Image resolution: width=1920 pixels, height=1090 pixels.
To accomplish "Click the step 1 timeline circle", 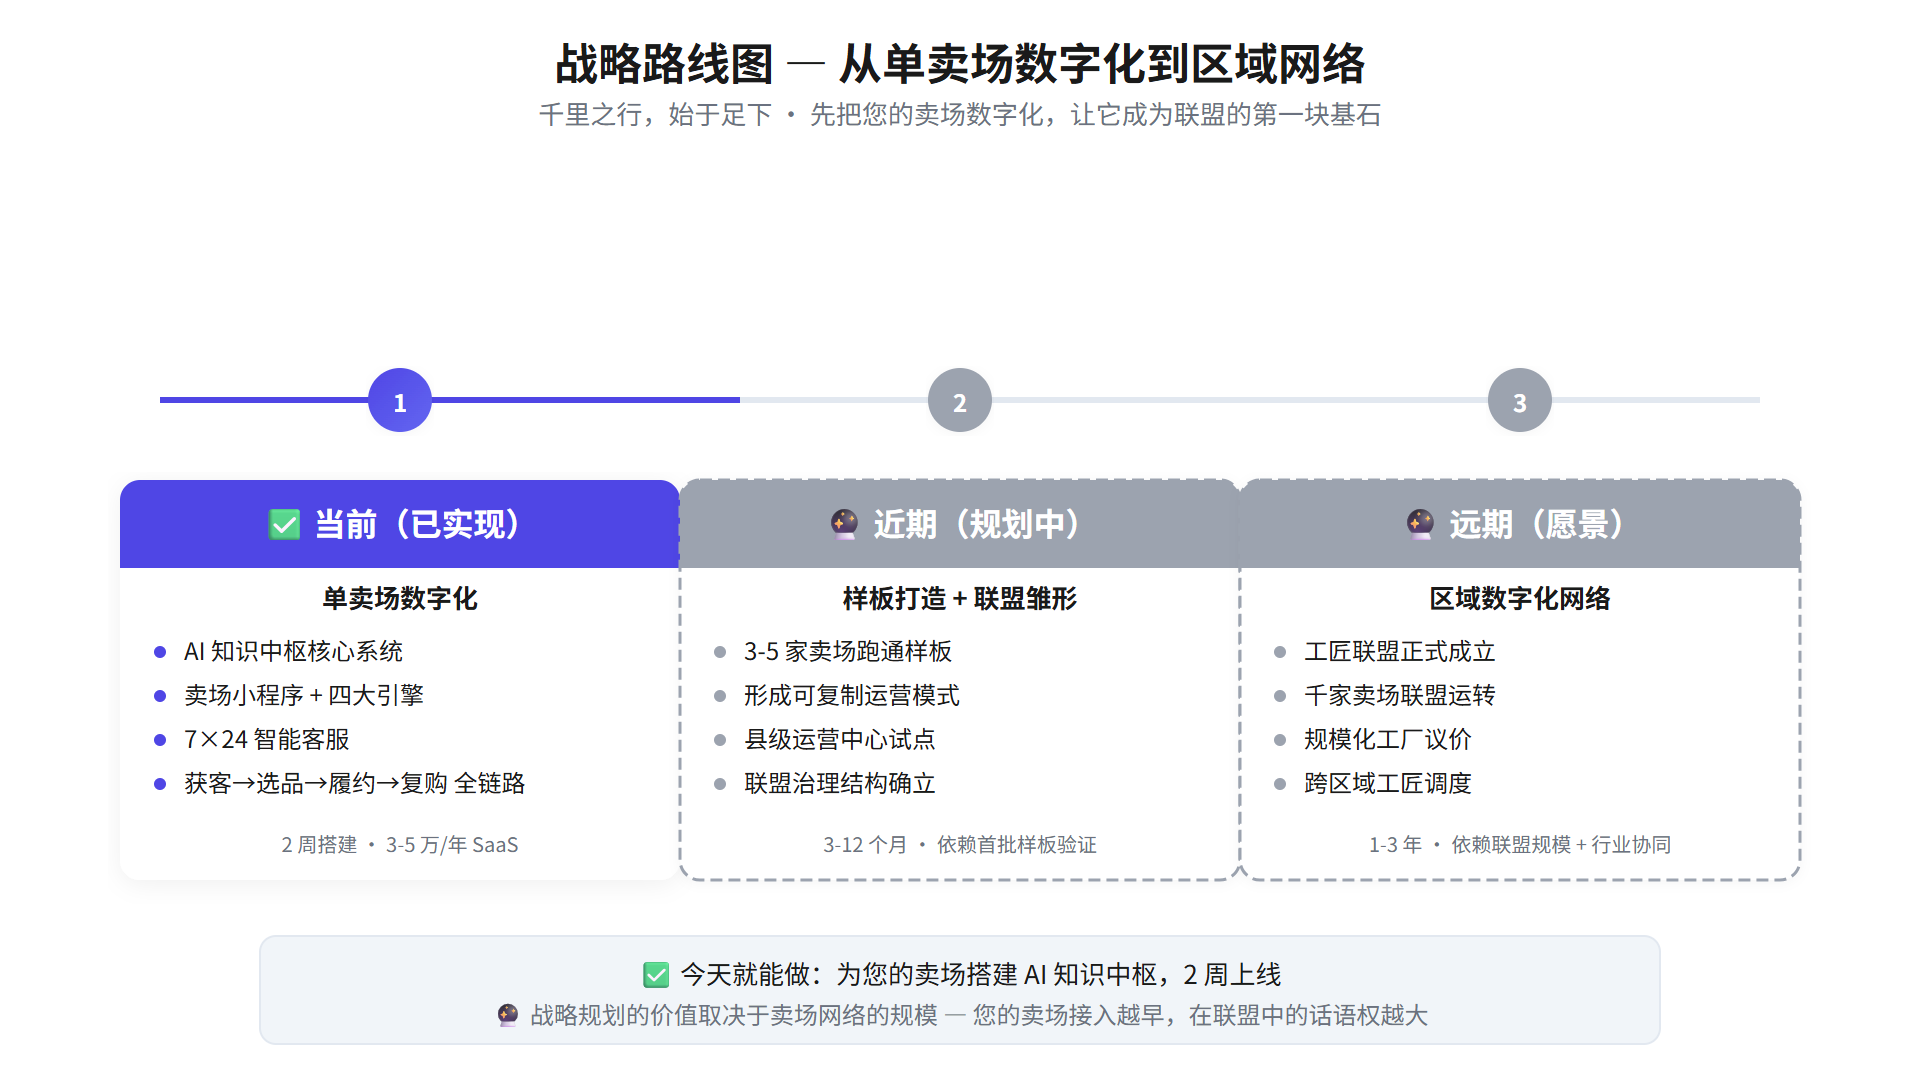I will [x=400, y=400].
